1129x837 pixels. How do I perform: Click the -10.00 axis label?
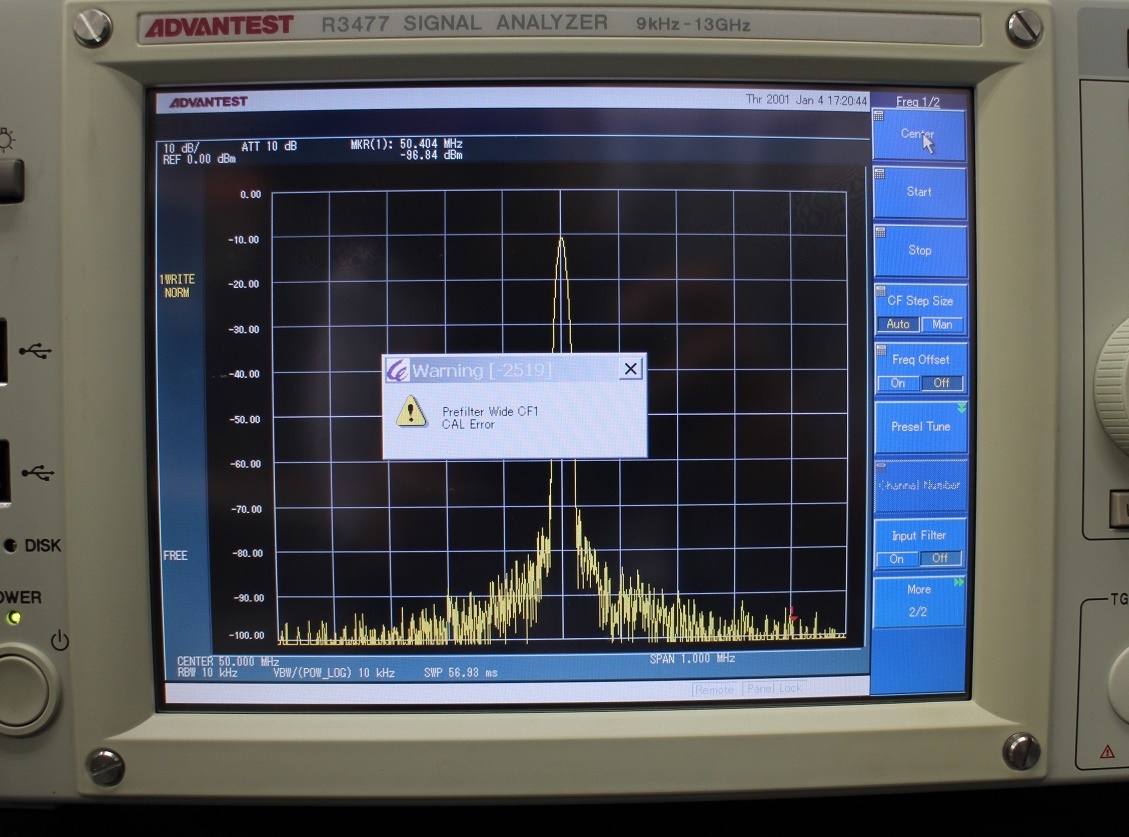pyautogui.click(x=243, y=239)
